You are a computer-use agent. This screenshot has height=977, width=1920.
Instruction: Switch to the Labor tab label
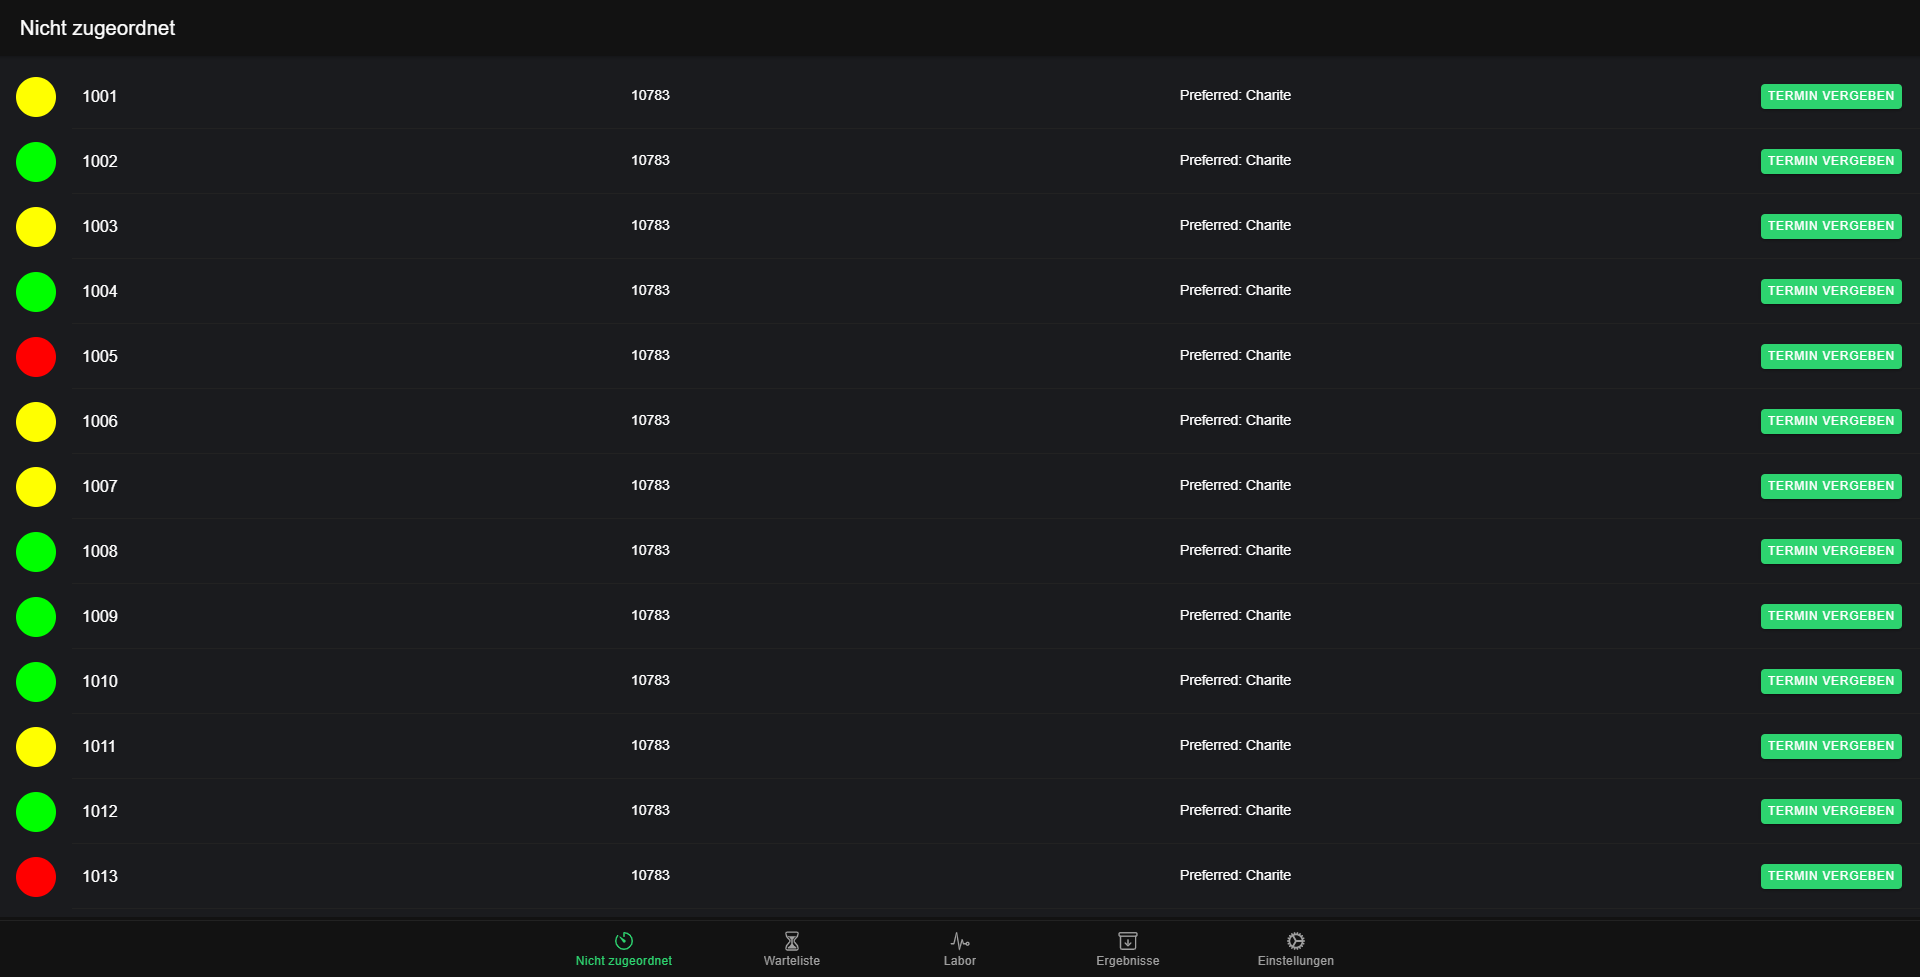[960, 961]
